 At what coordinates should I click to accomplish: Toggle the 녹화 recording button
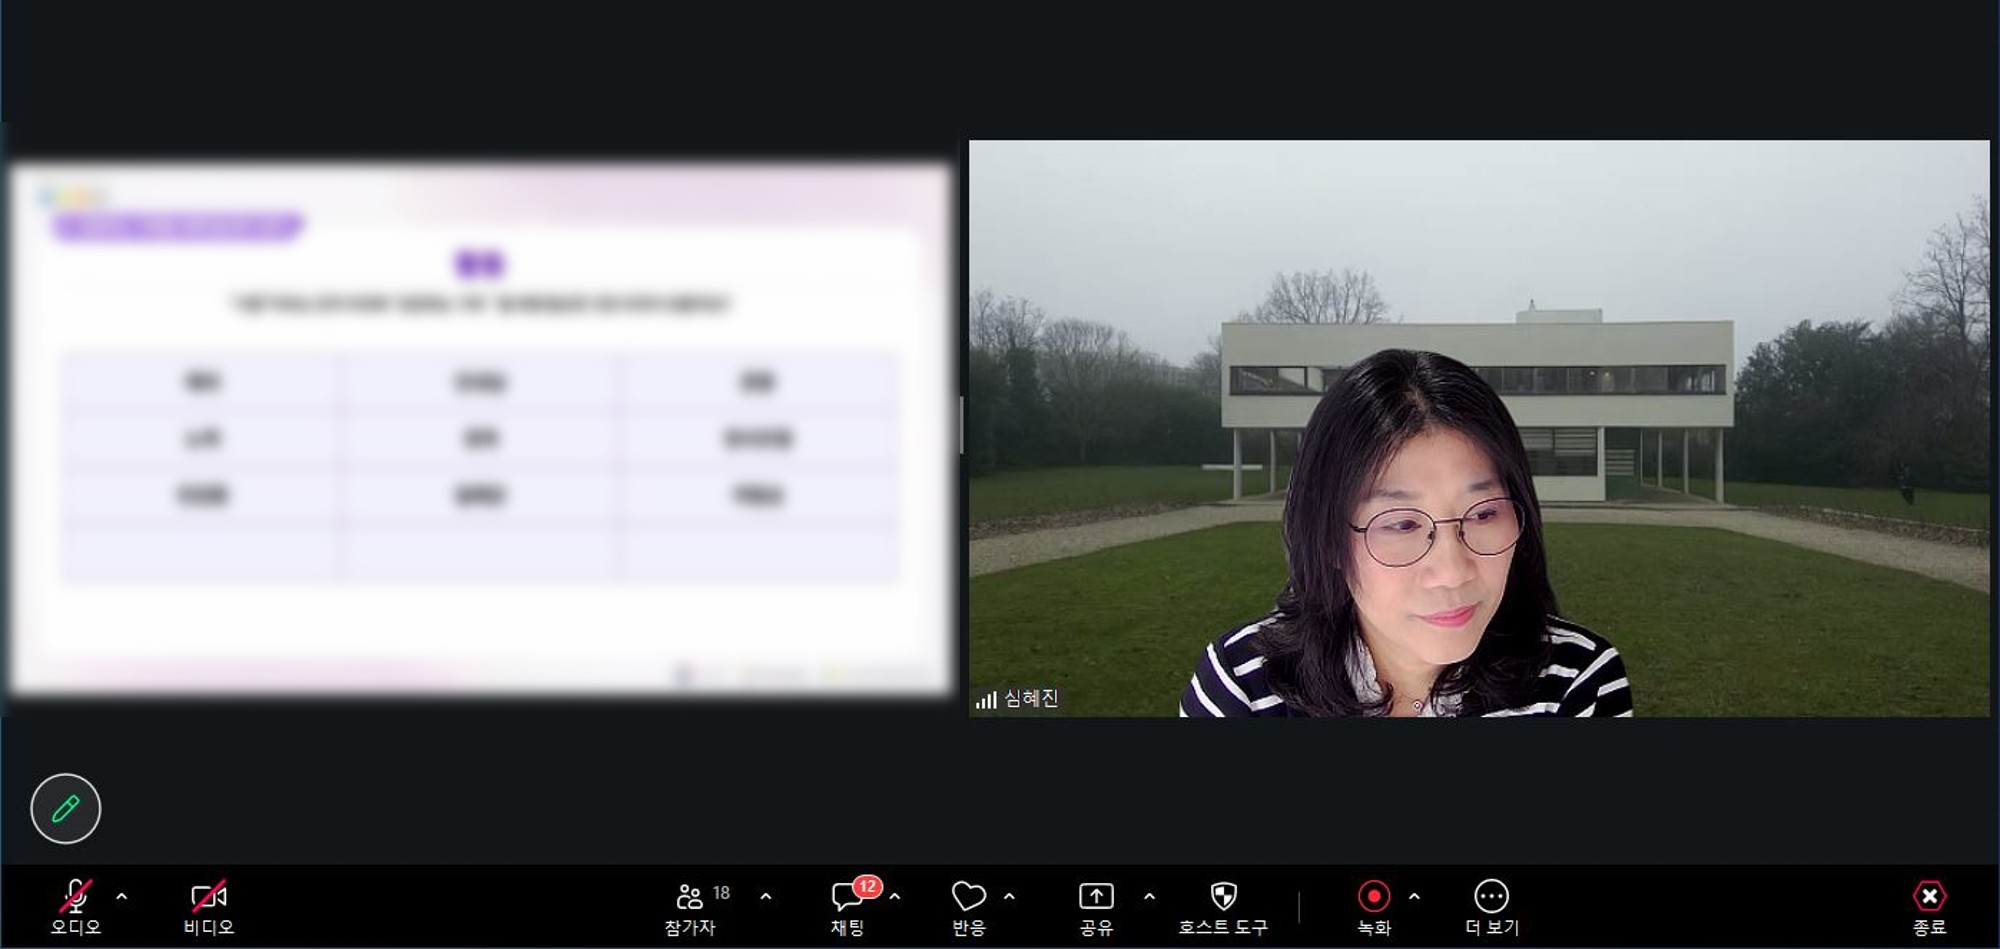(x=1374, y=906)
